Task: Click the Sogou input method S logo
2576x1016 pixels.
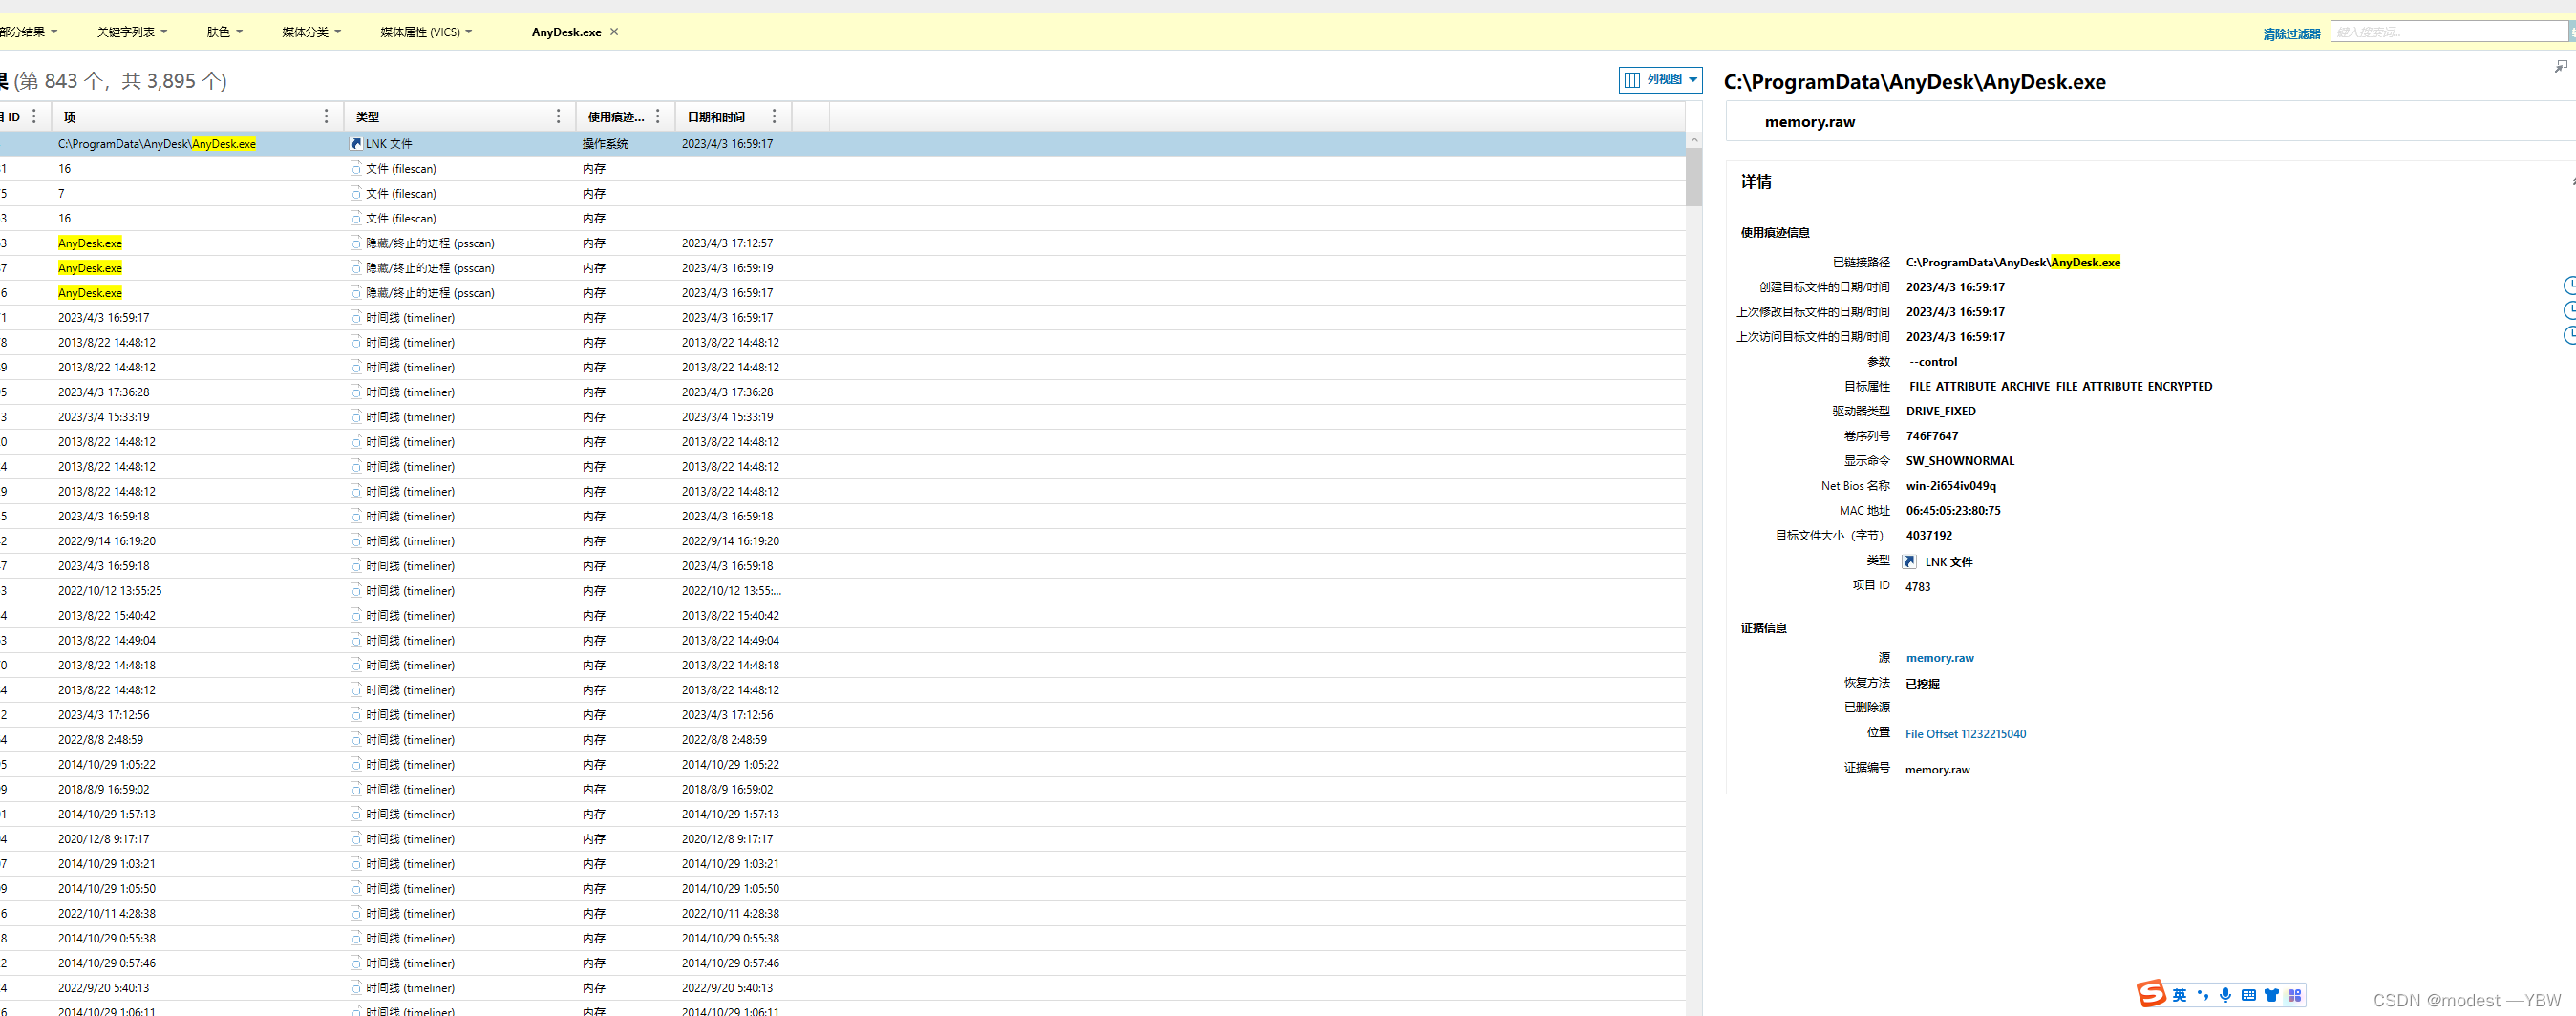Action: [x=2151, y=993]
